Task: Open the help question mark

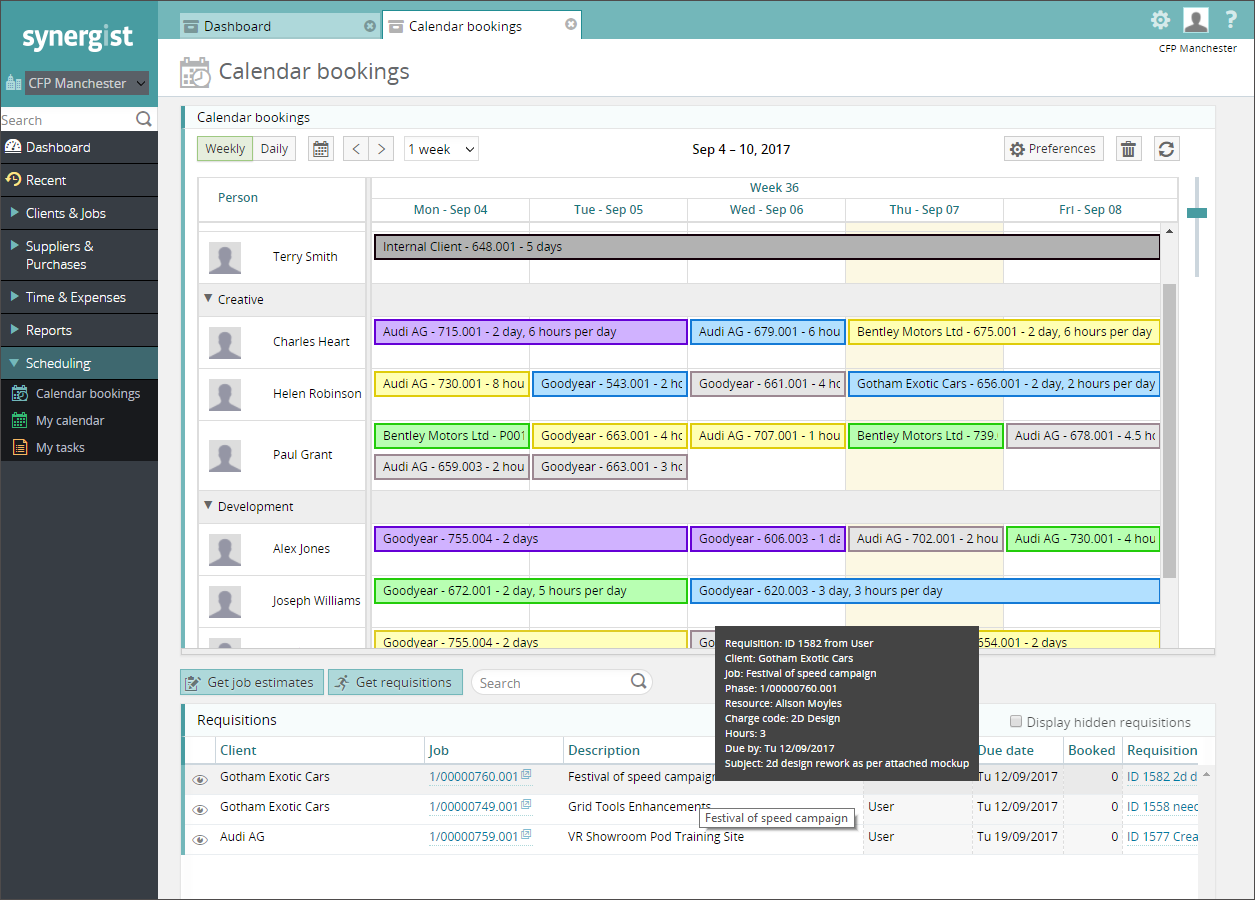Action: pos(1231,20)
